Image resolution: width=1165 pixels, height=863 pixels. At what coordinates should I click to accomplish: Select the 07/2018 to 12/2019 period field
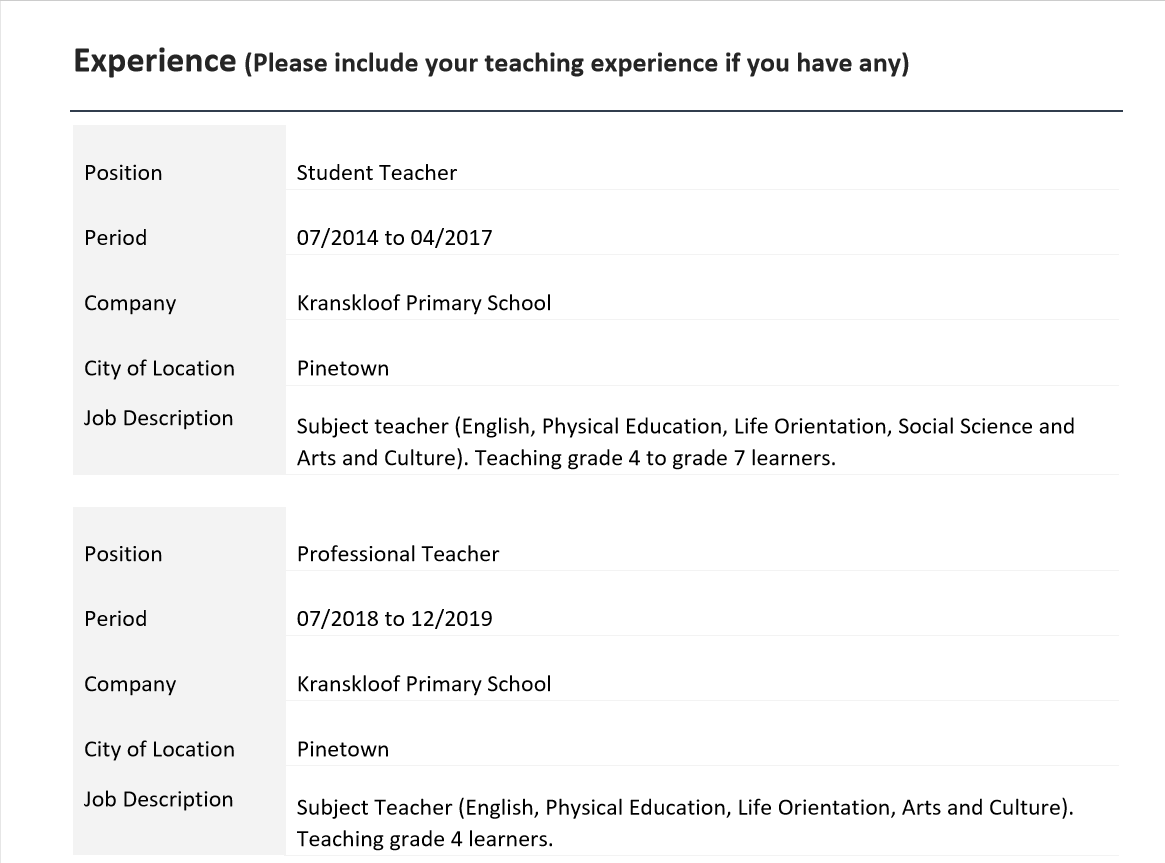pyautogui.click(x=394, y=619)
